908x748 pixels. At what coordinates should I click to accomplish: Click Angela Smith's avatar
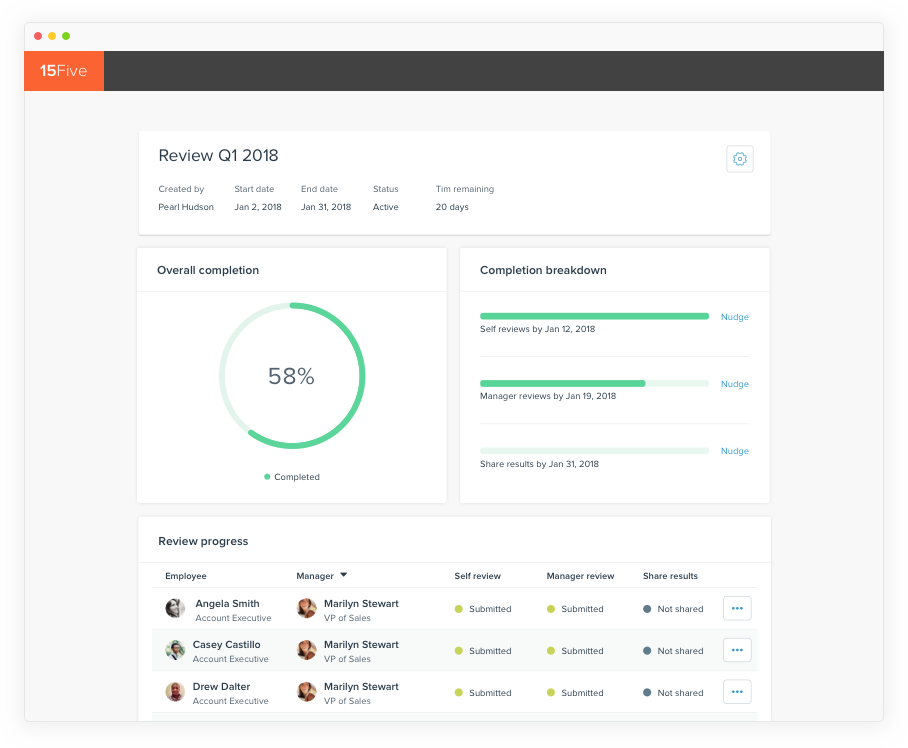click(x=175, y=608)
